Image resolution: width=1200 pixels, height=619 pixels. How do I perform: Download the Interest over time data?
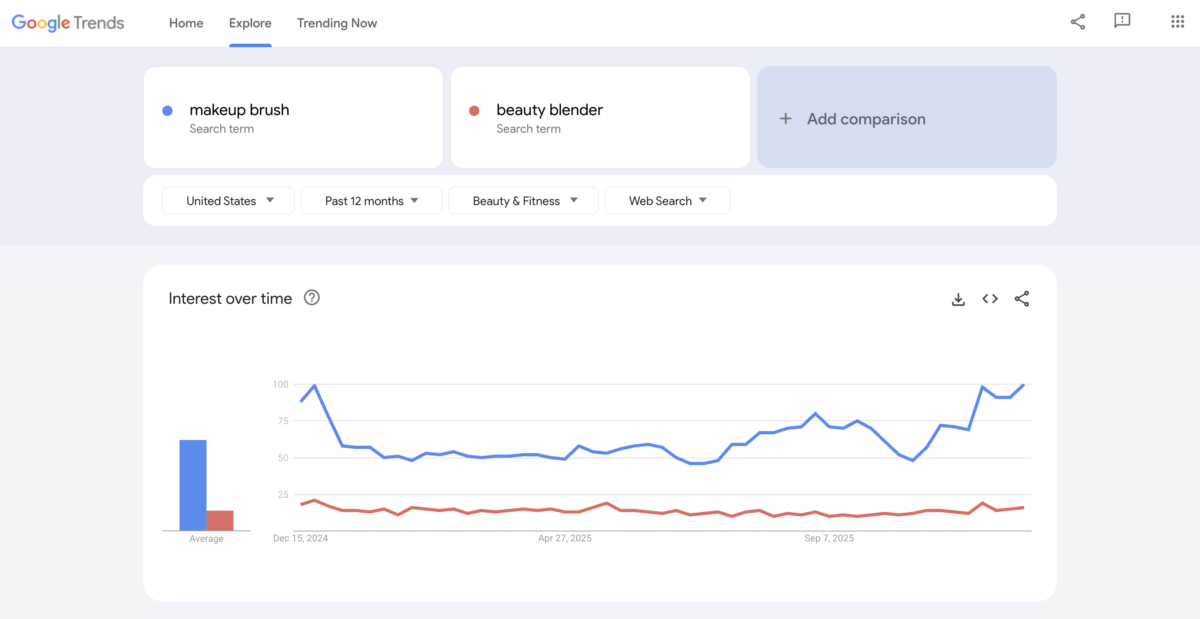pos(958,298)
